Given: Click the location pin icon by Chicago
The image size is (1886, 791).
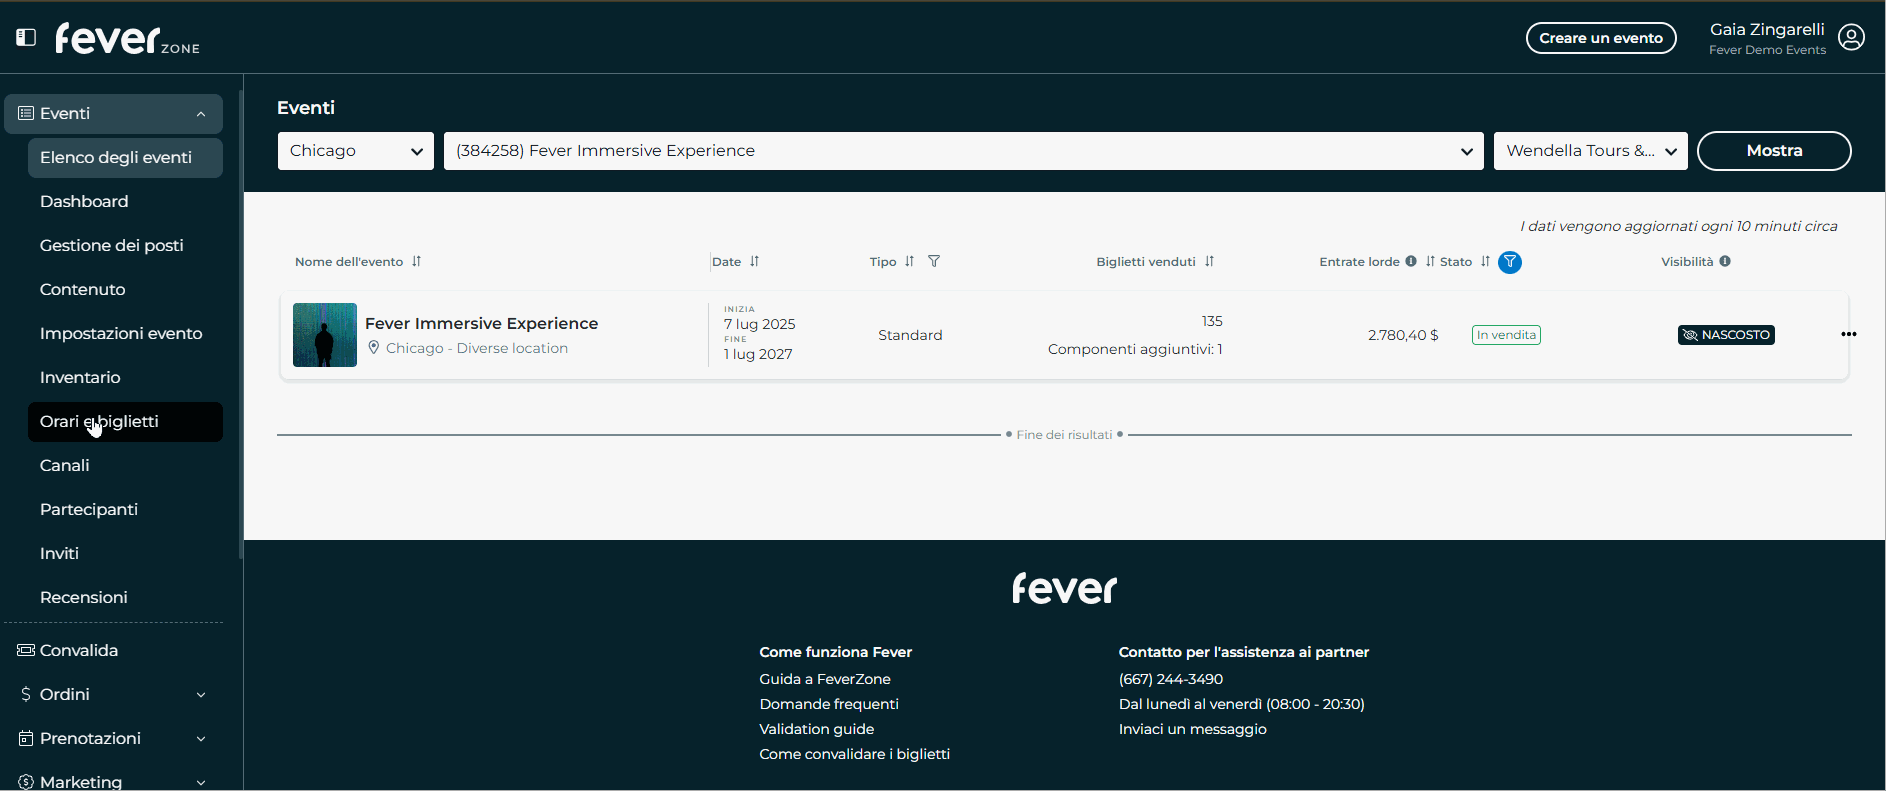Looking at the screenshot, I should coord(374,348).
